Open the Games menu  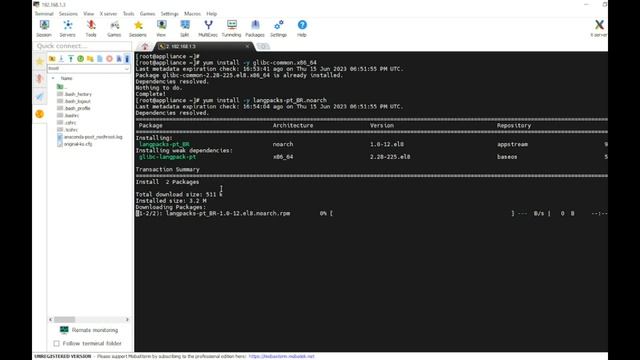click(x=147, y=13)
